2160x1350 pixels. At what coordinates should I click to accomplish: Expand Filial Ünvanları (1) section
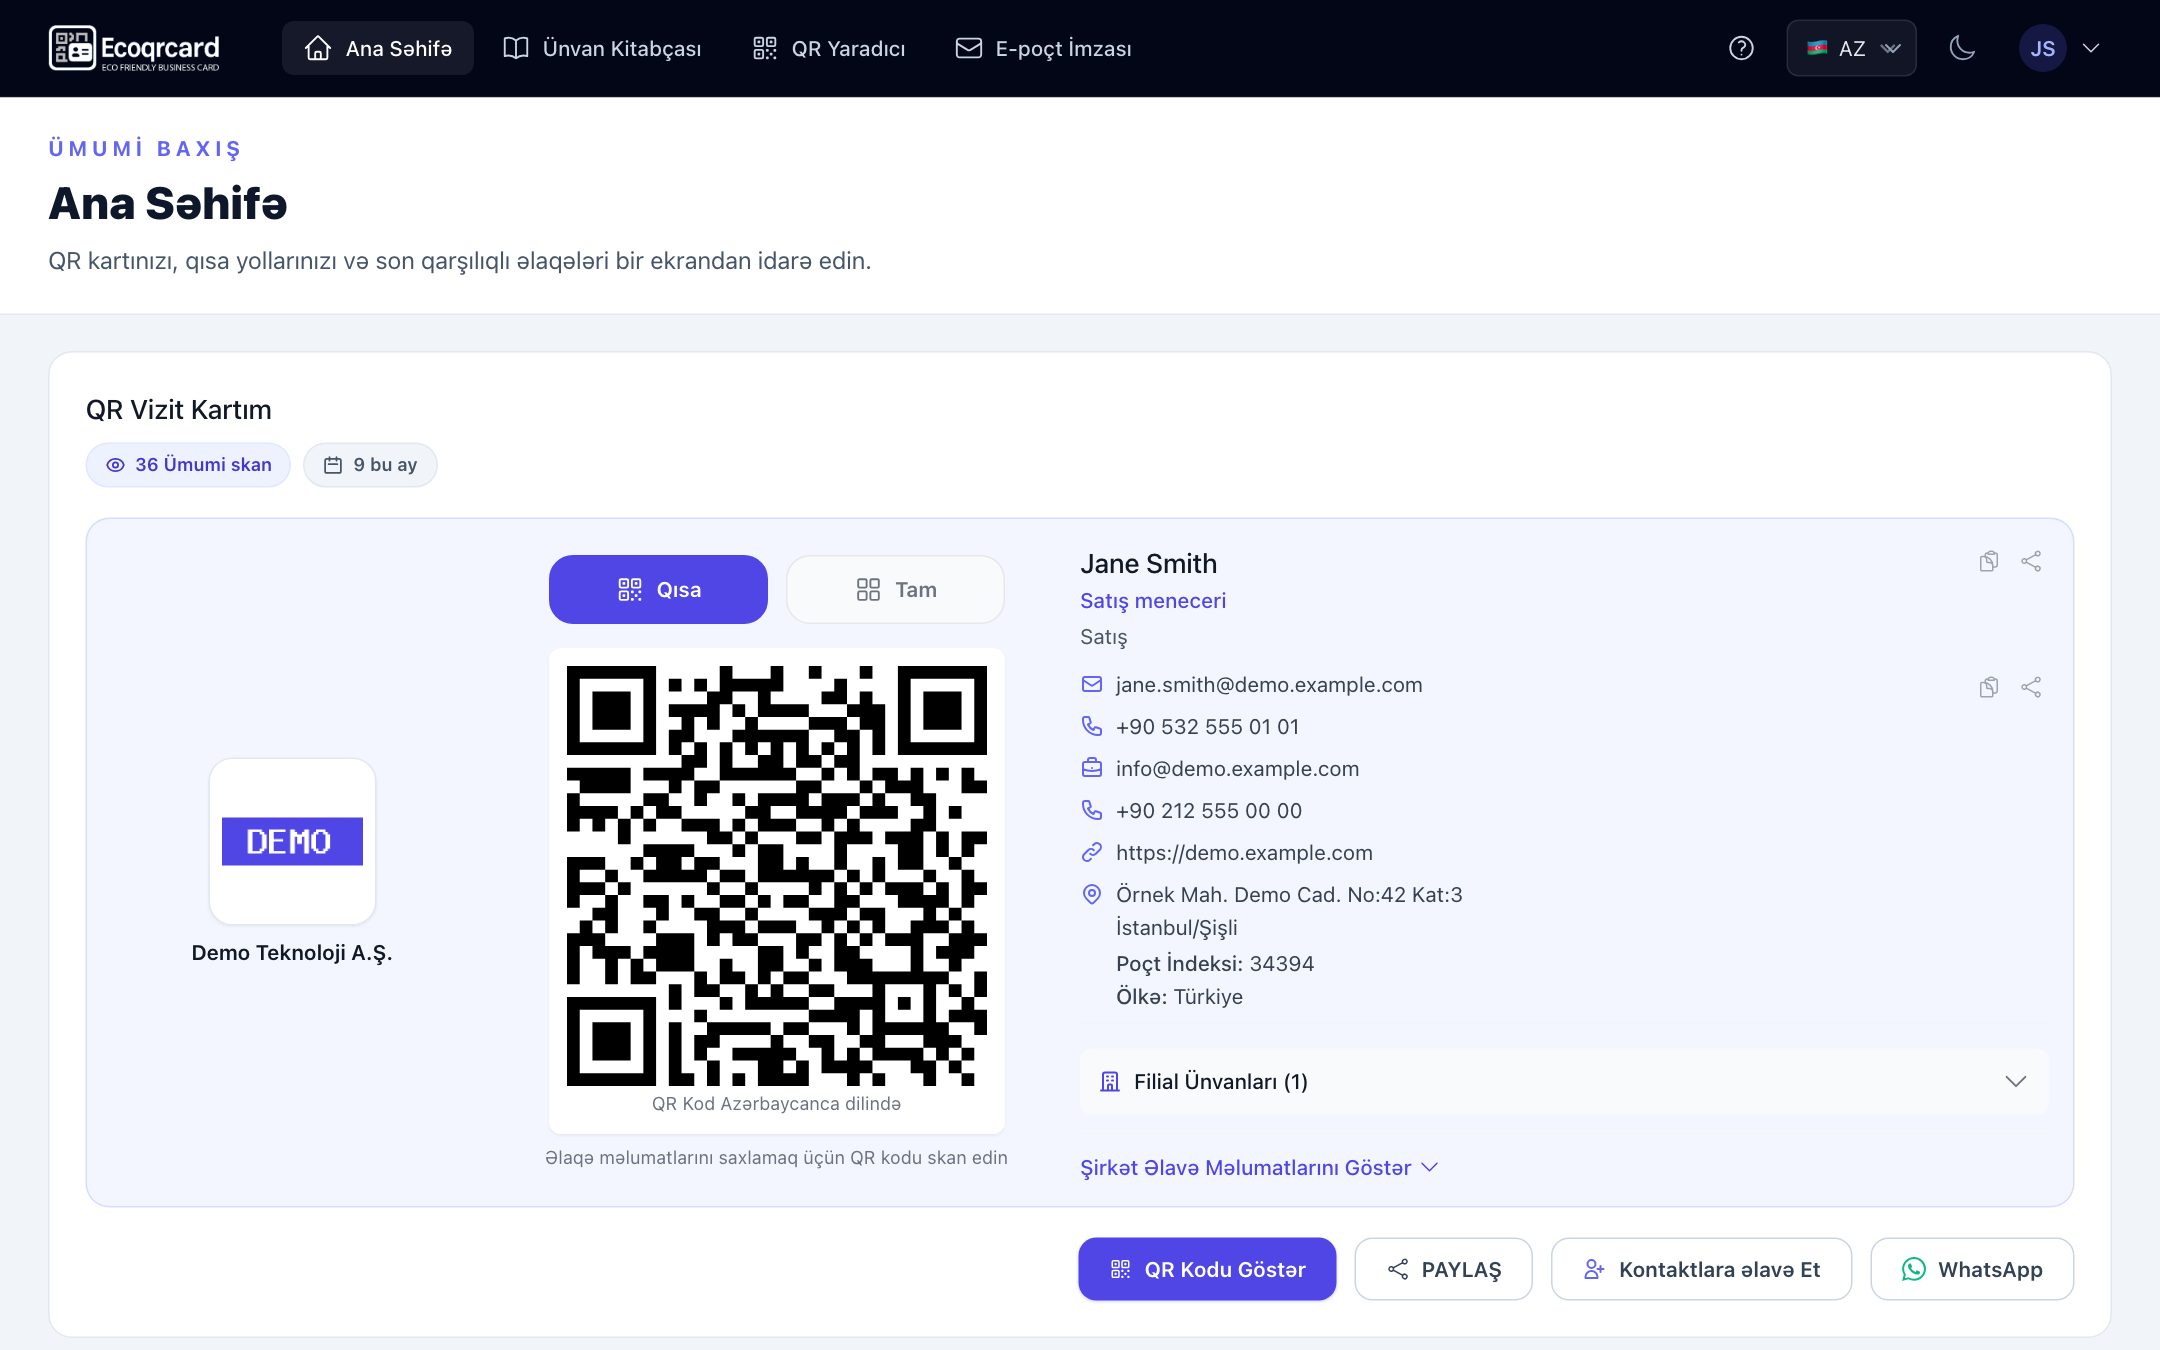tap(1564, 1081)
